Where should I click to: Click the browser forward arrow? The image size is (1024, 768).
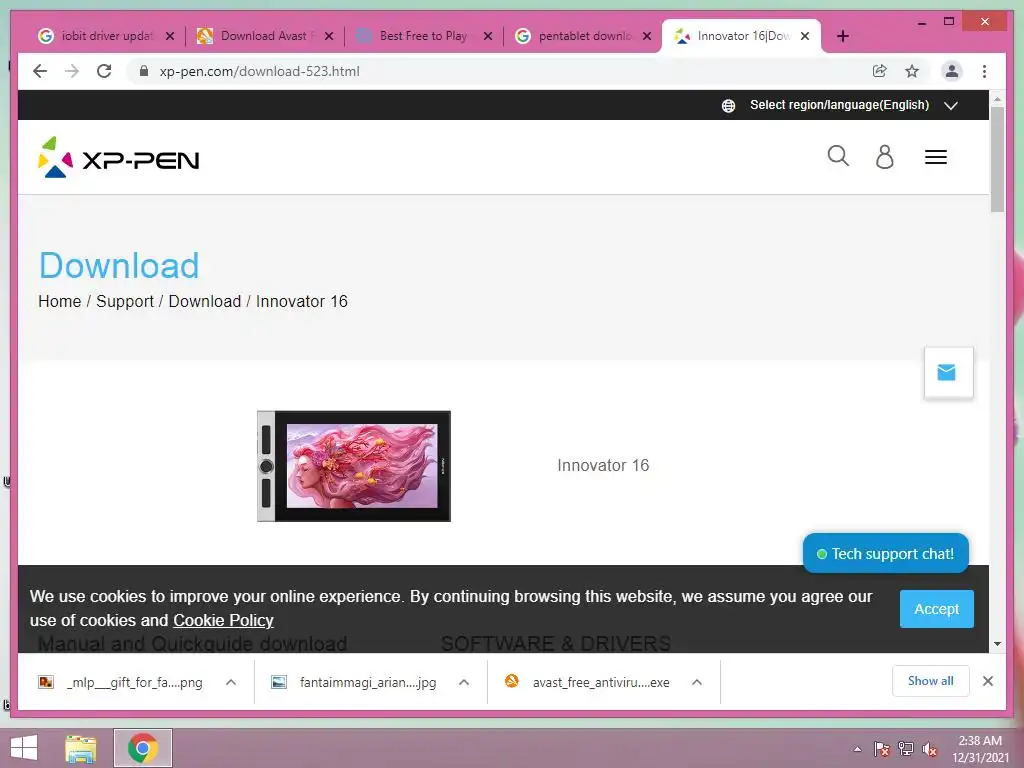(x=72, y=71)
